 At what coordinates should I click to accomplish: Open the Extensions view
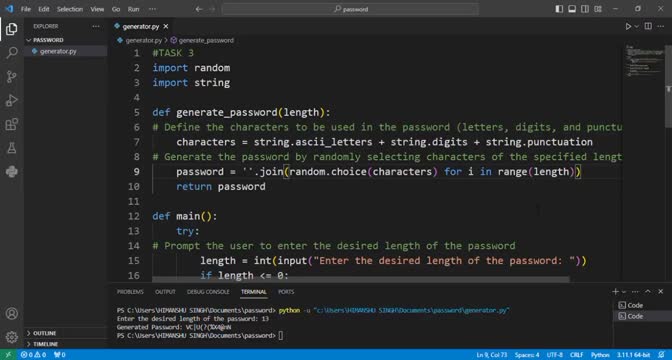[x=12, y=124]
